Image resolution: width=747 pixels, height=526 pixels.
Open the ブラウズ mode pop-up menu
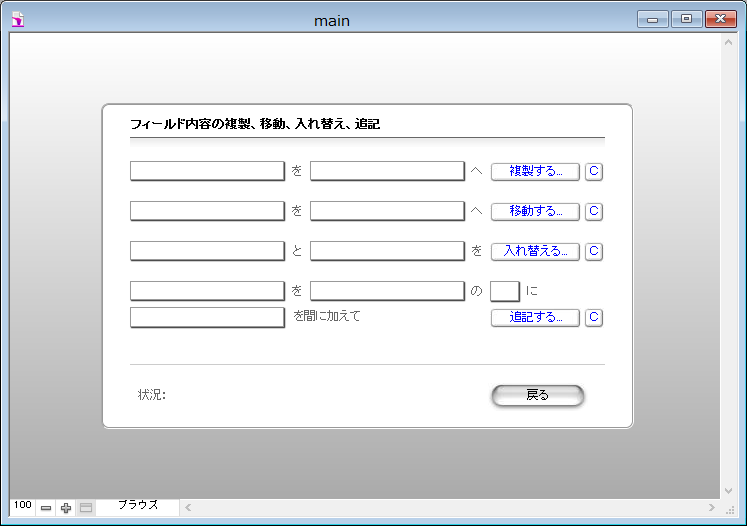tap(138, 506)
